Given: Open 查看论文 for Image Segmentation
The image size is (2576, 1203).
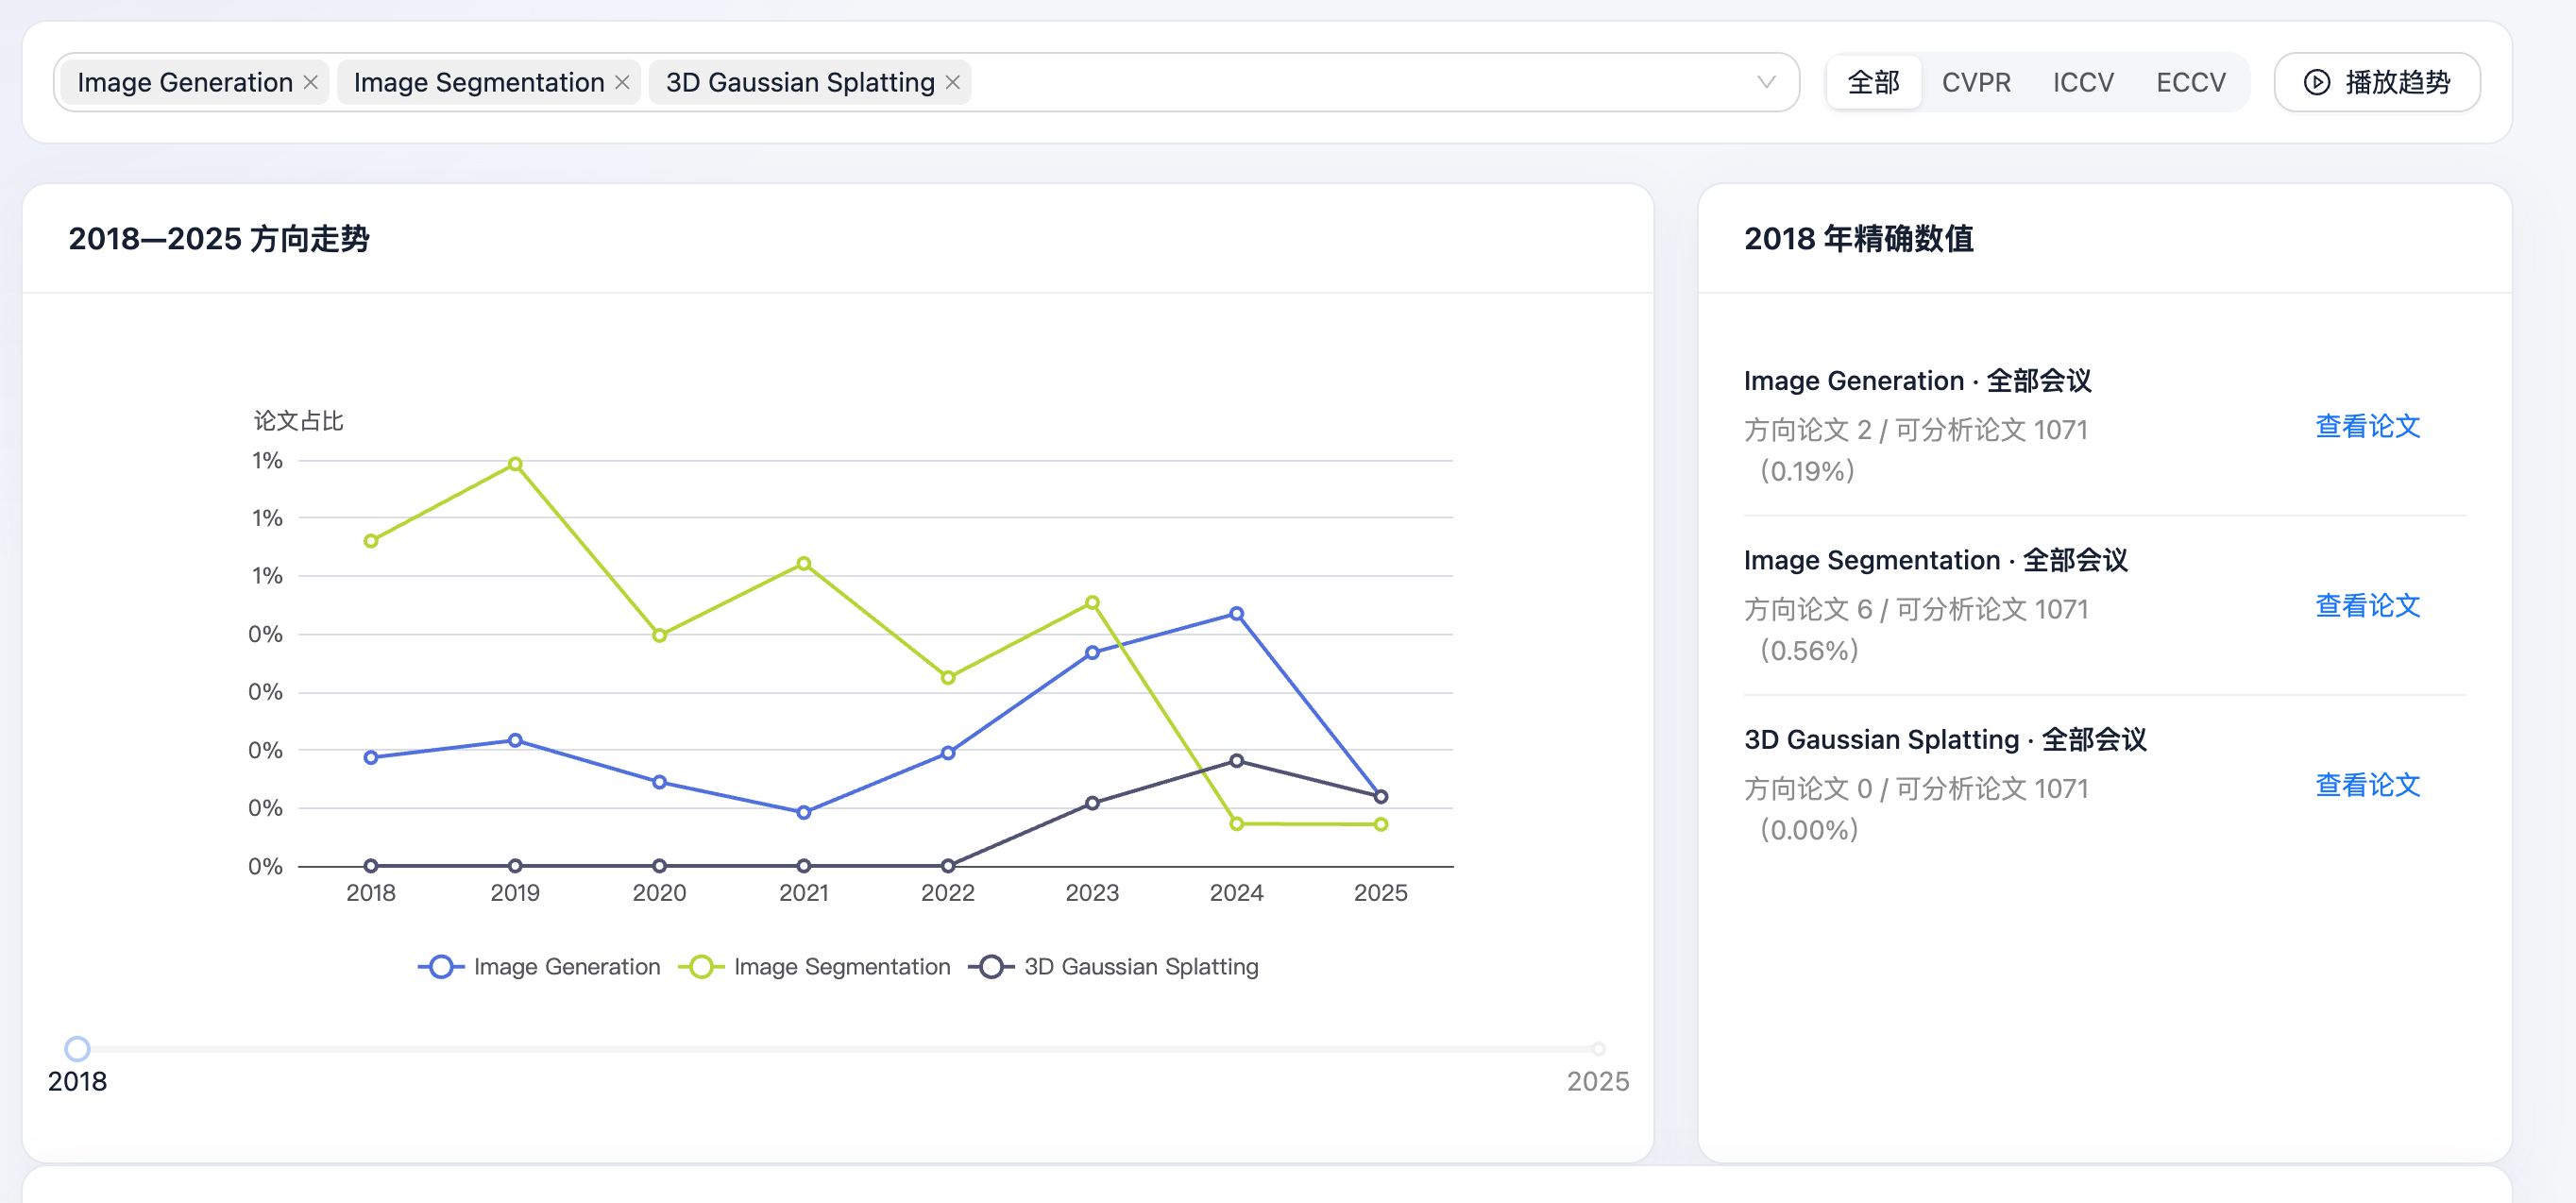Looking at the screenshot, I should click(2367, 605).
